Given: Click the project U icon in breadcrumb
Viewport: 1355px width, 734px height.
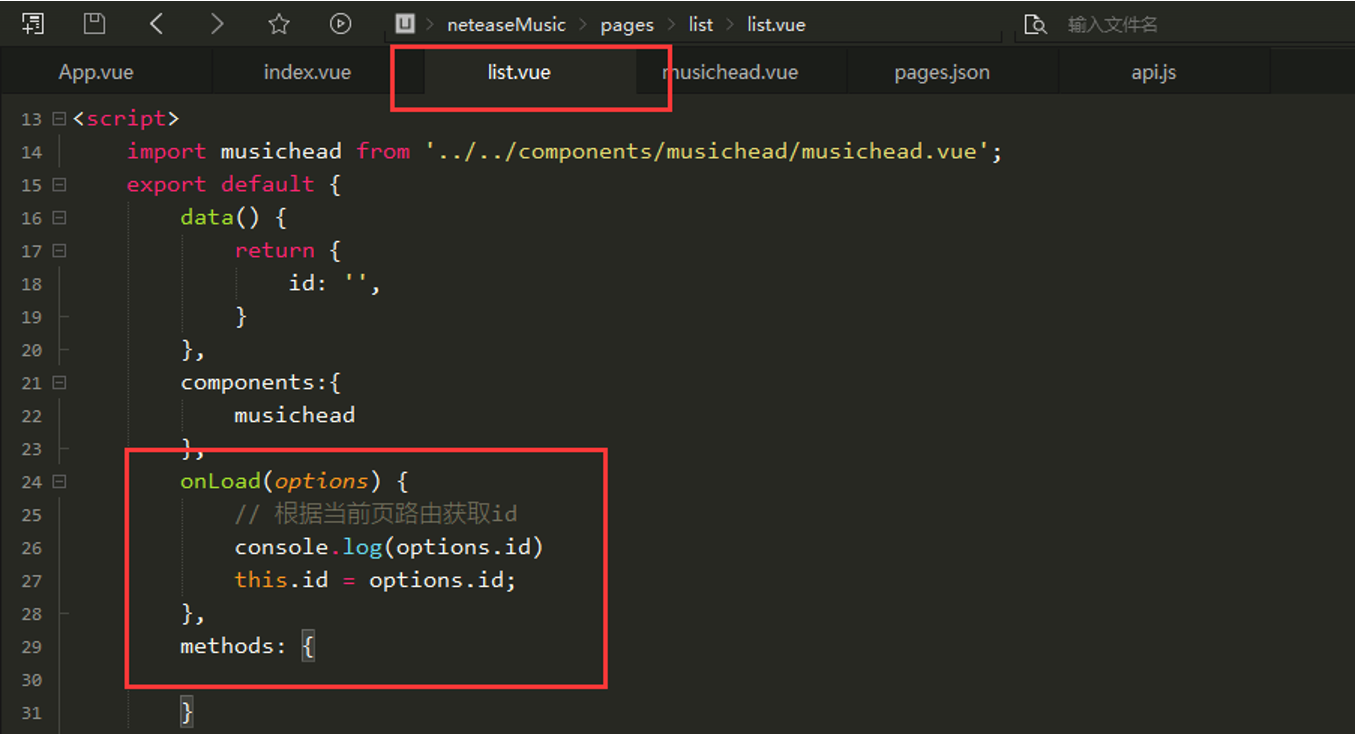Looking at the screenshot, I should tap(405, 24).
